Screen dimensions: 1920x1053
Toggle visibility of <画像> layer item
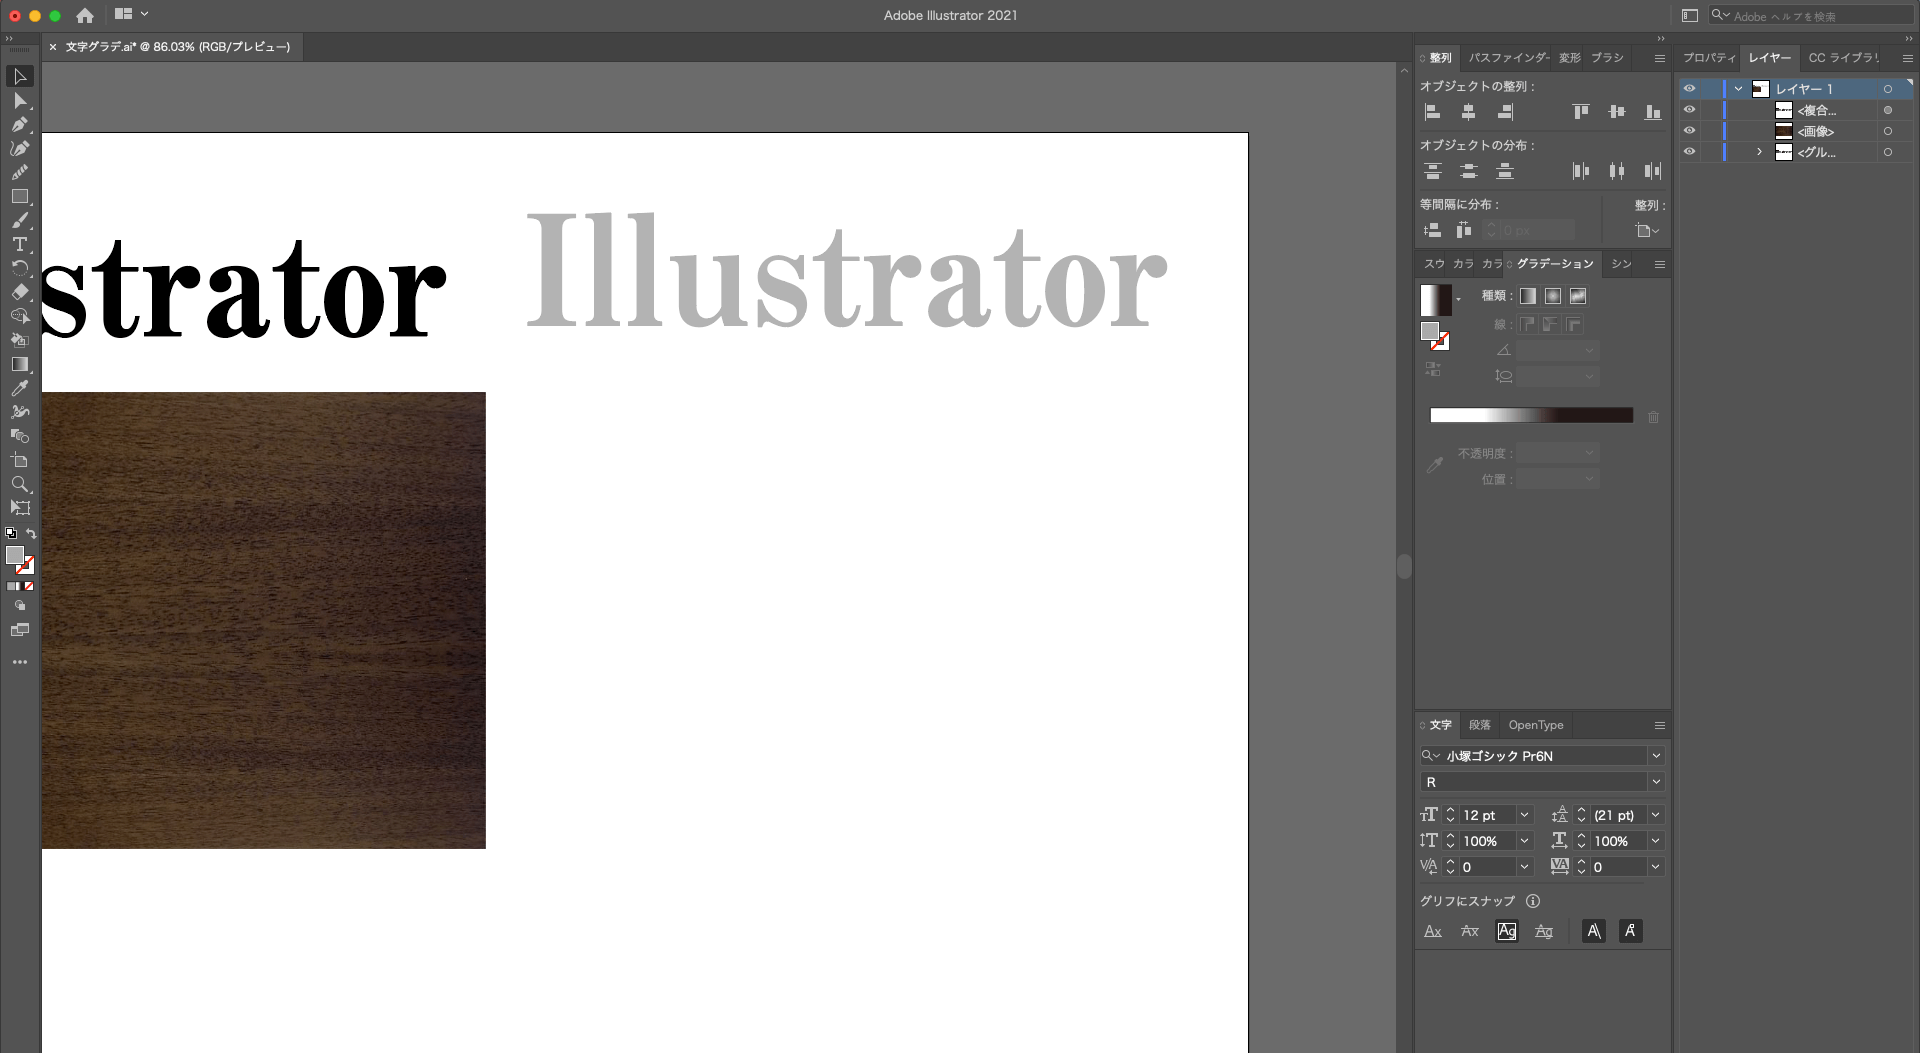coord(1689,131)
